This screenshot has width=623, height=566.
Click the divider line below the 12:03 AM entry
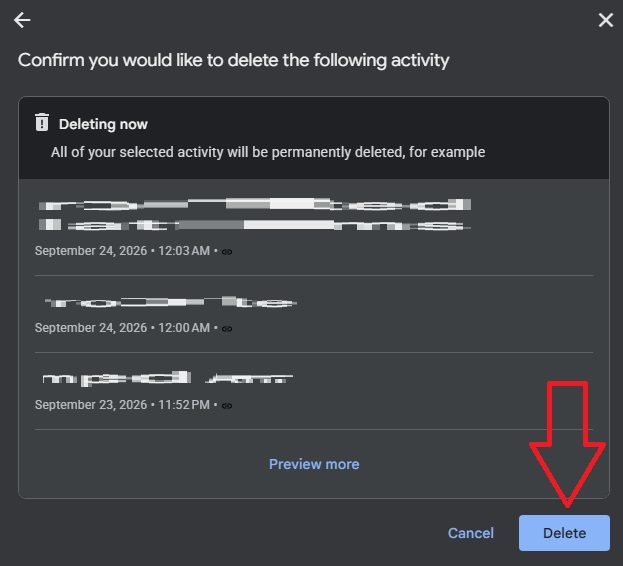tap(314, 275)
